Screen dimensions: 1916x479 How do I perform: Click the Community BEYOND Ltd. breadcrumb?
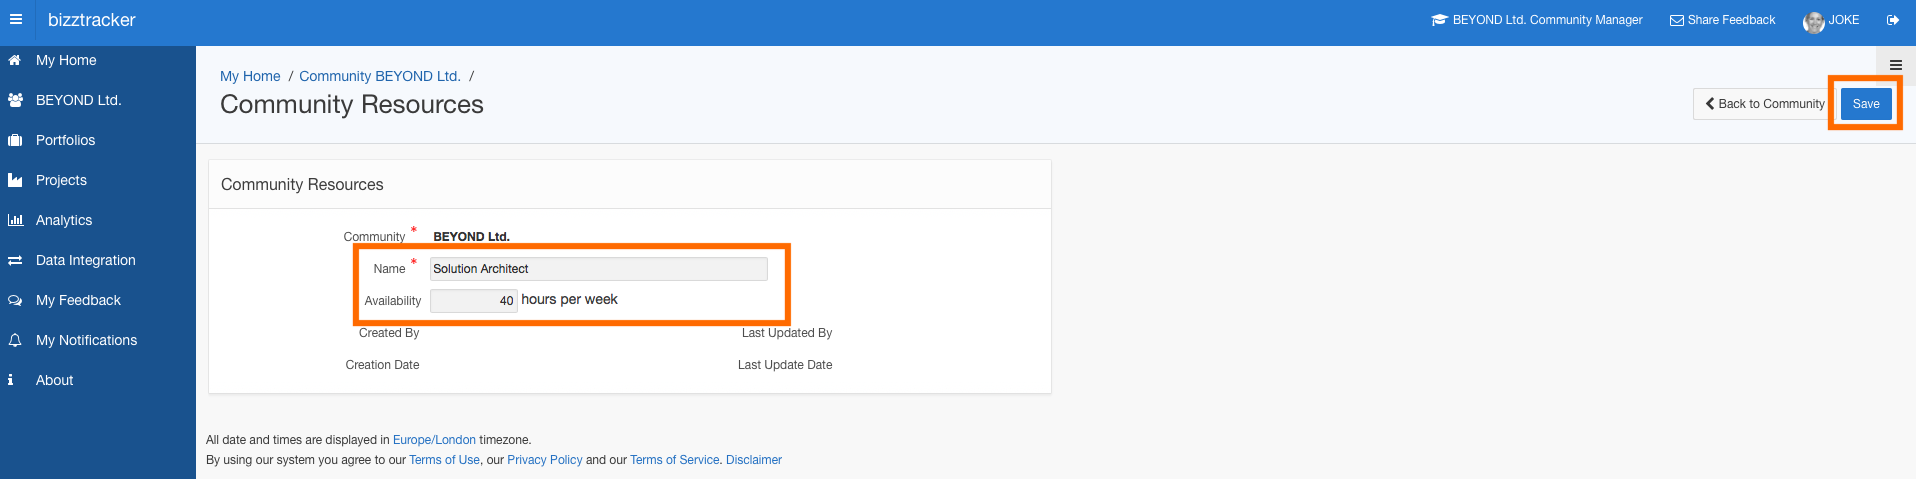[x=380, y=76]
